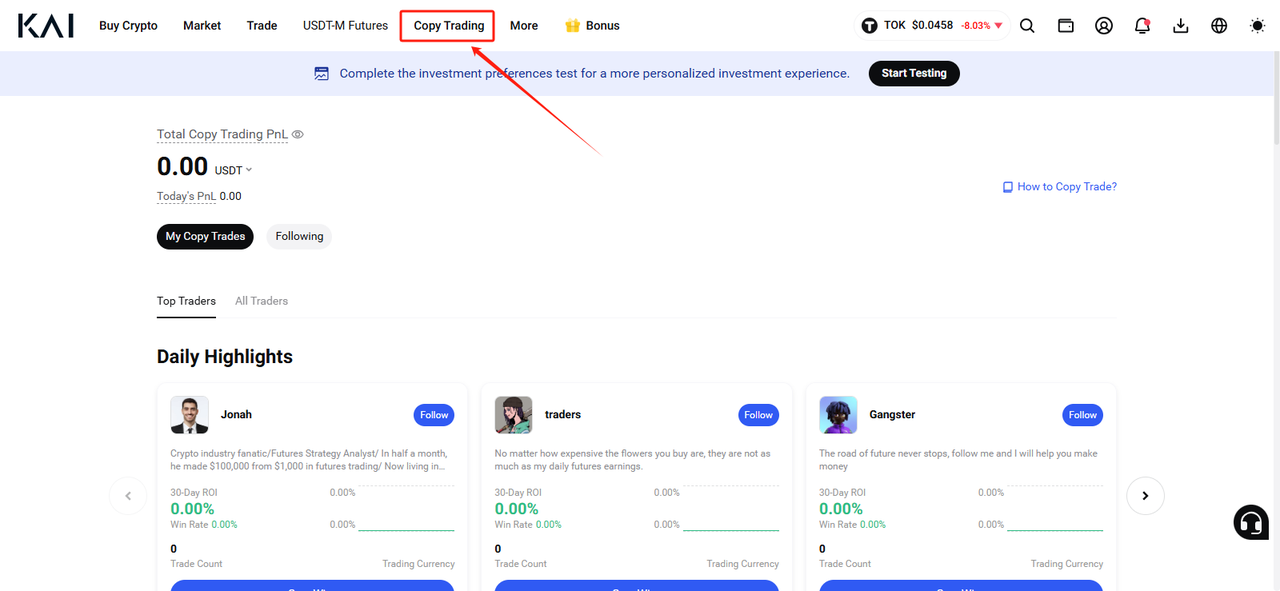Open the Bonus page
Viewport: 1280px width, 591px height.
tap(603, 26)
